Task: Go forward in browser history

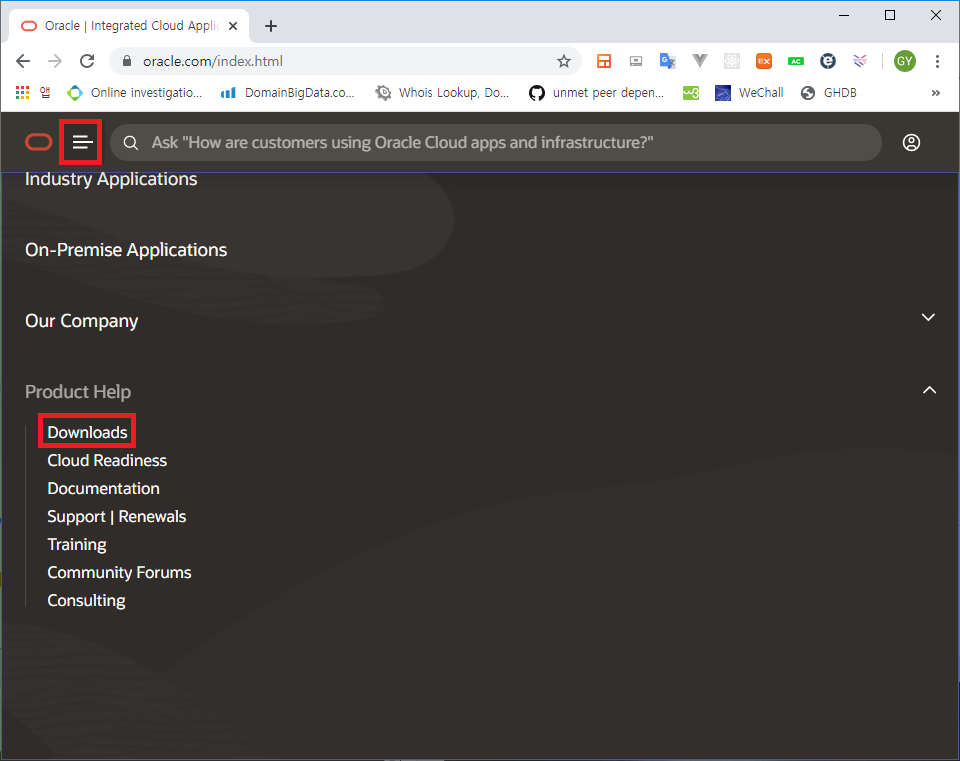Action: point(55,61)
